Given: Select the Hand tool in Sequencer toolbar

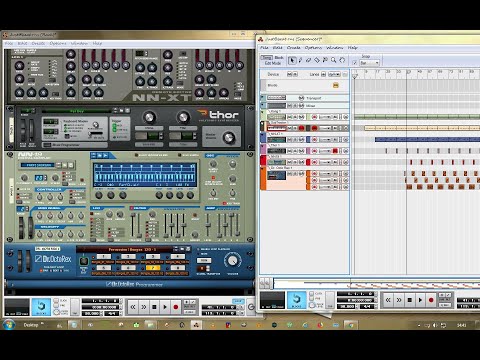Looking at the screenshot, I should click(x=342, y=60).
